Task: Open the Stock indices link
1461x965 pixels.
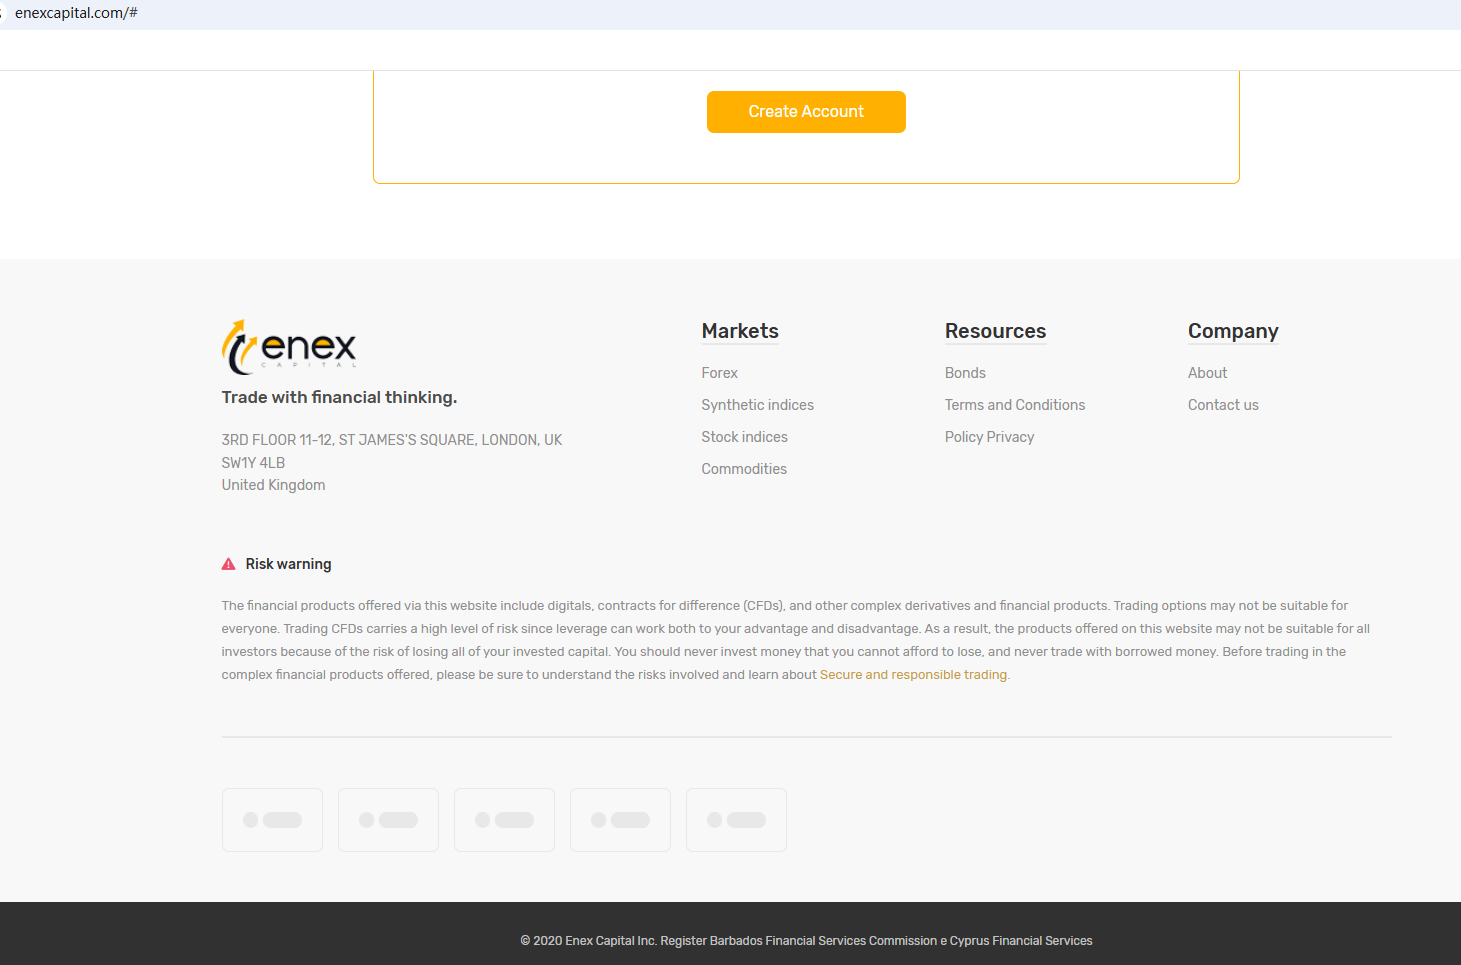Action: coord(744,437)
